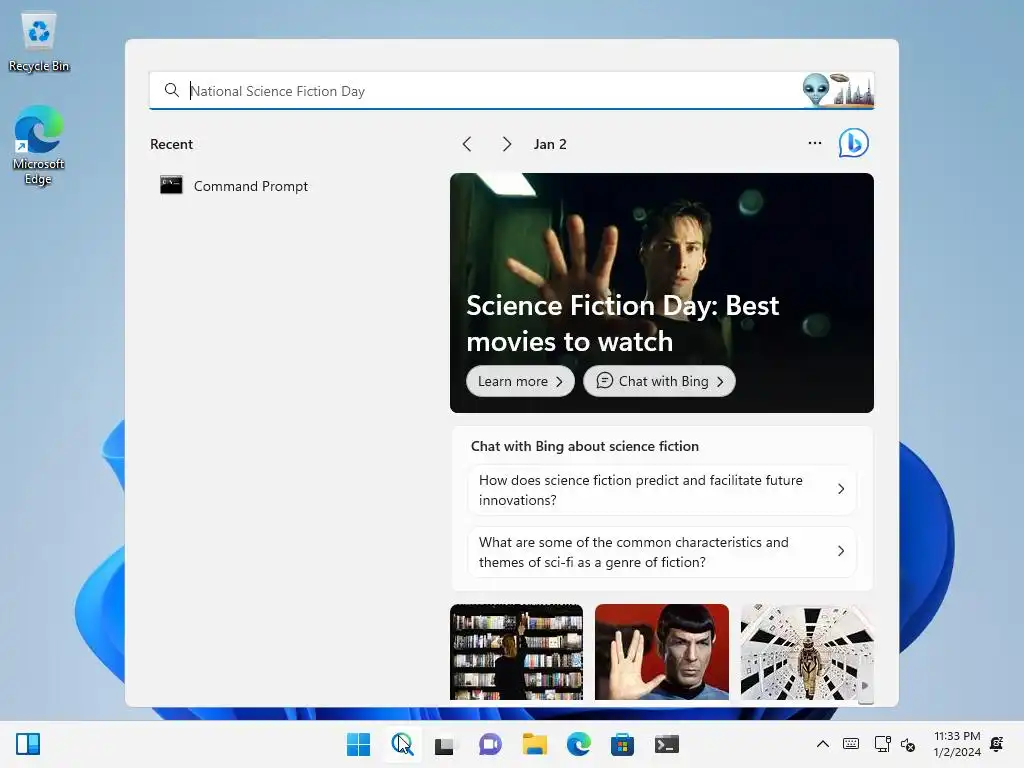Image resolution: width=1024 pixels, height=768 pixels.
Task: Click the alien and UFO doodle image
Action: coord(838,89)
